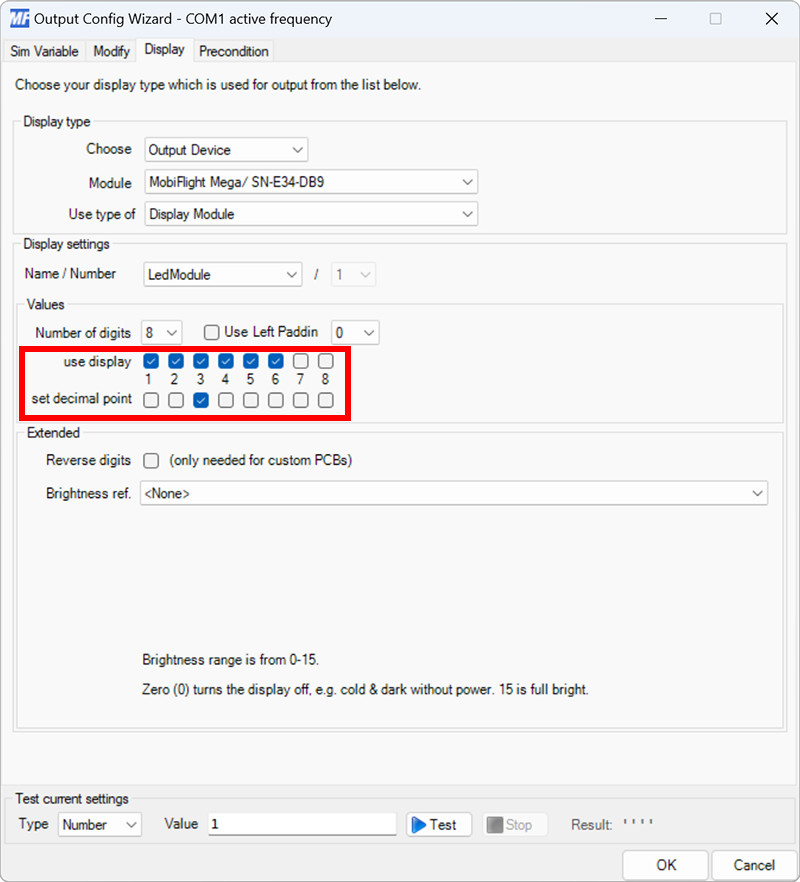Switch to the Precondition tab
The width and height of the screenshot is (800, 882).
coord(233,51)
